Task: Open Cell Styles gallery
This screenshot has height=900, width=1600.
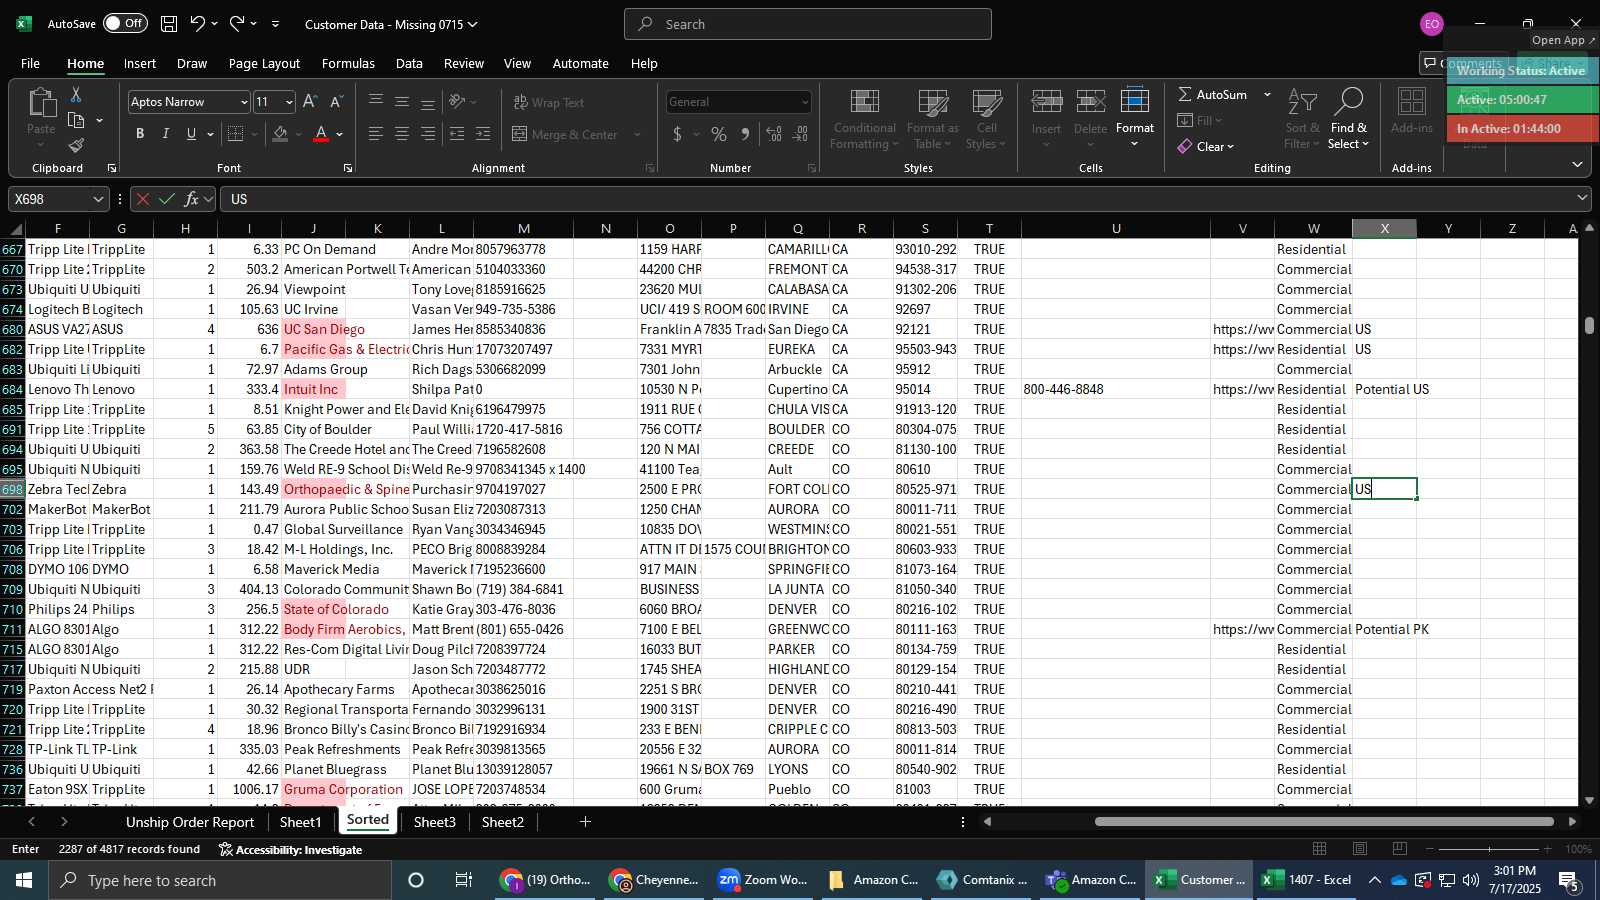Action: [987, 119]
